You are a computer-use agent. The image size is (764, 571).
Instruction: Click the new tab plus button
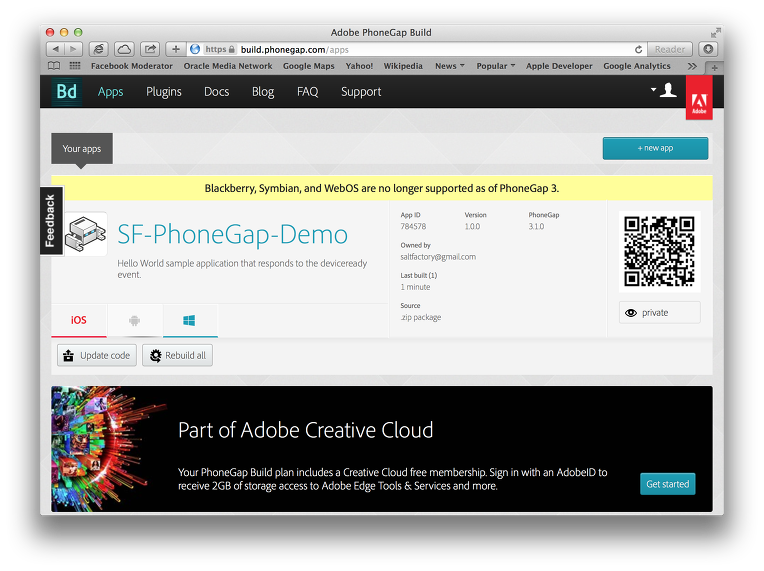[x=714, y=68]
